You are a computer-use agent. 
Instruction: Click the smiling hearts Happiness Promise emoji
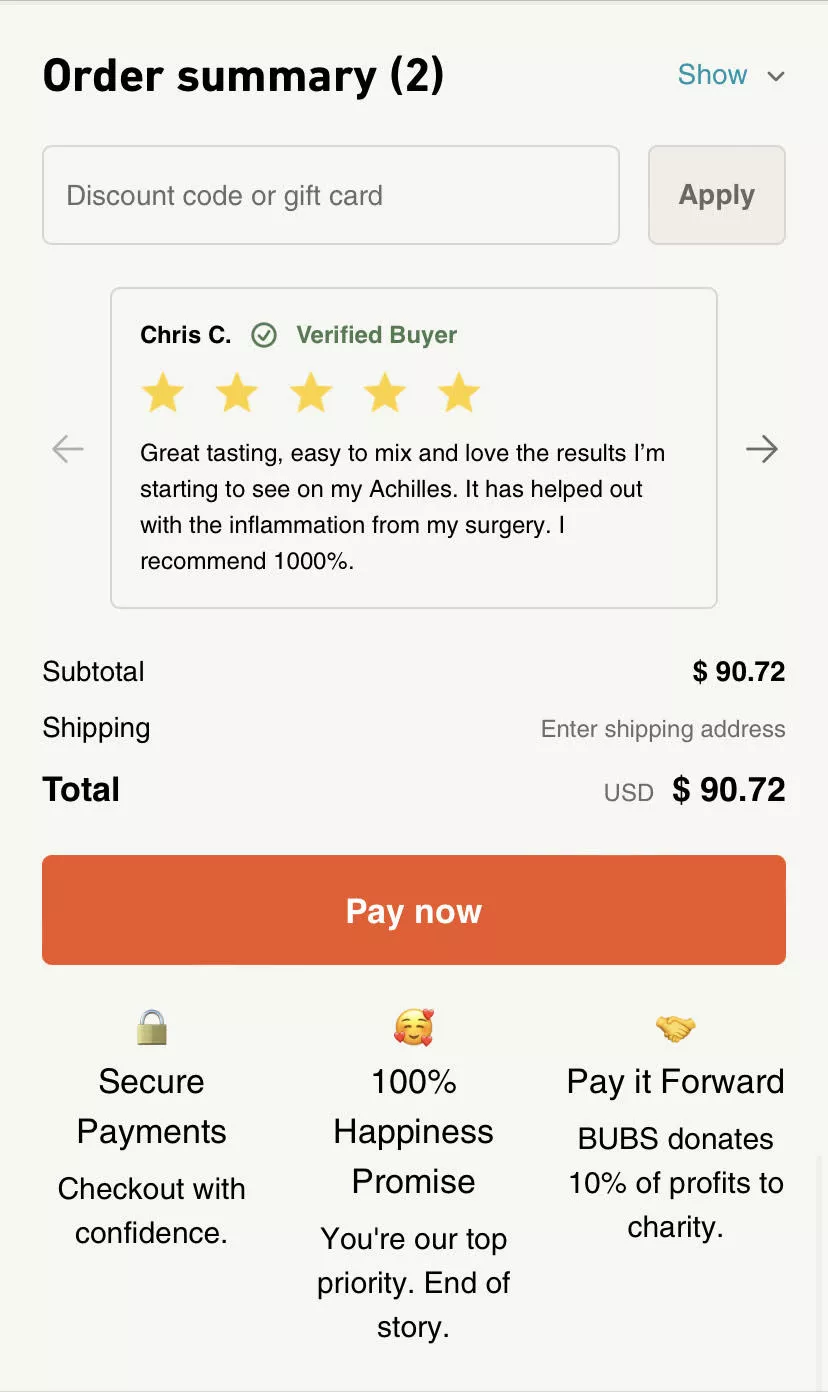pos(414,1027)
